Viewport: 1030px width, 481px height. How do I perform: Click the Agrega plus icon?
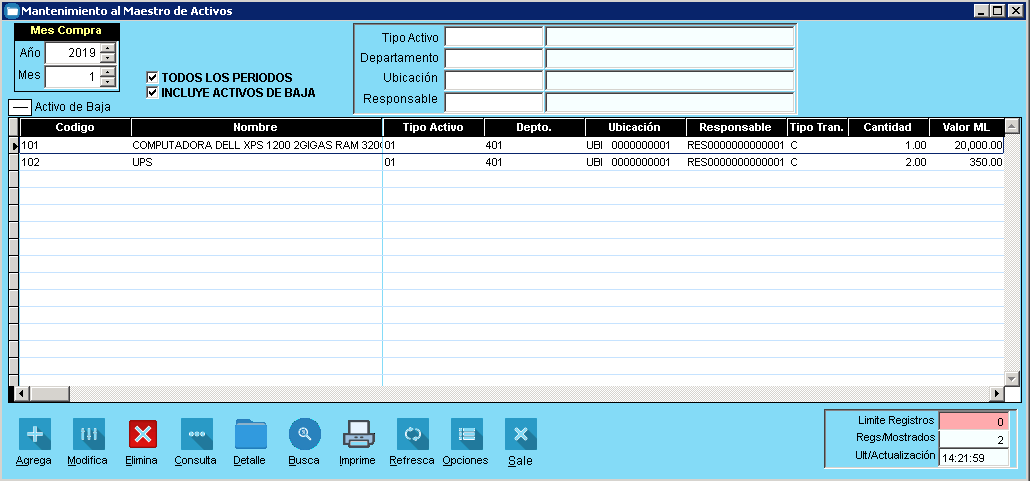[x=34, y=434]
